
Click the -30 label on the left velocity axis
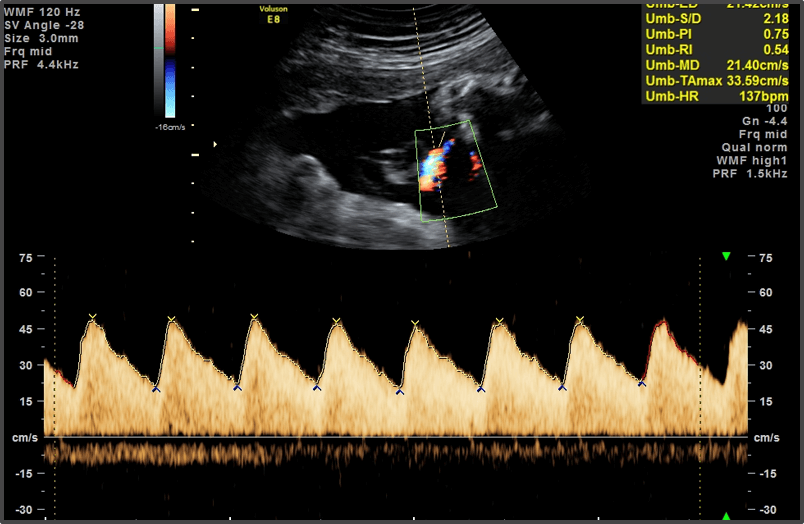pos(24,510)
